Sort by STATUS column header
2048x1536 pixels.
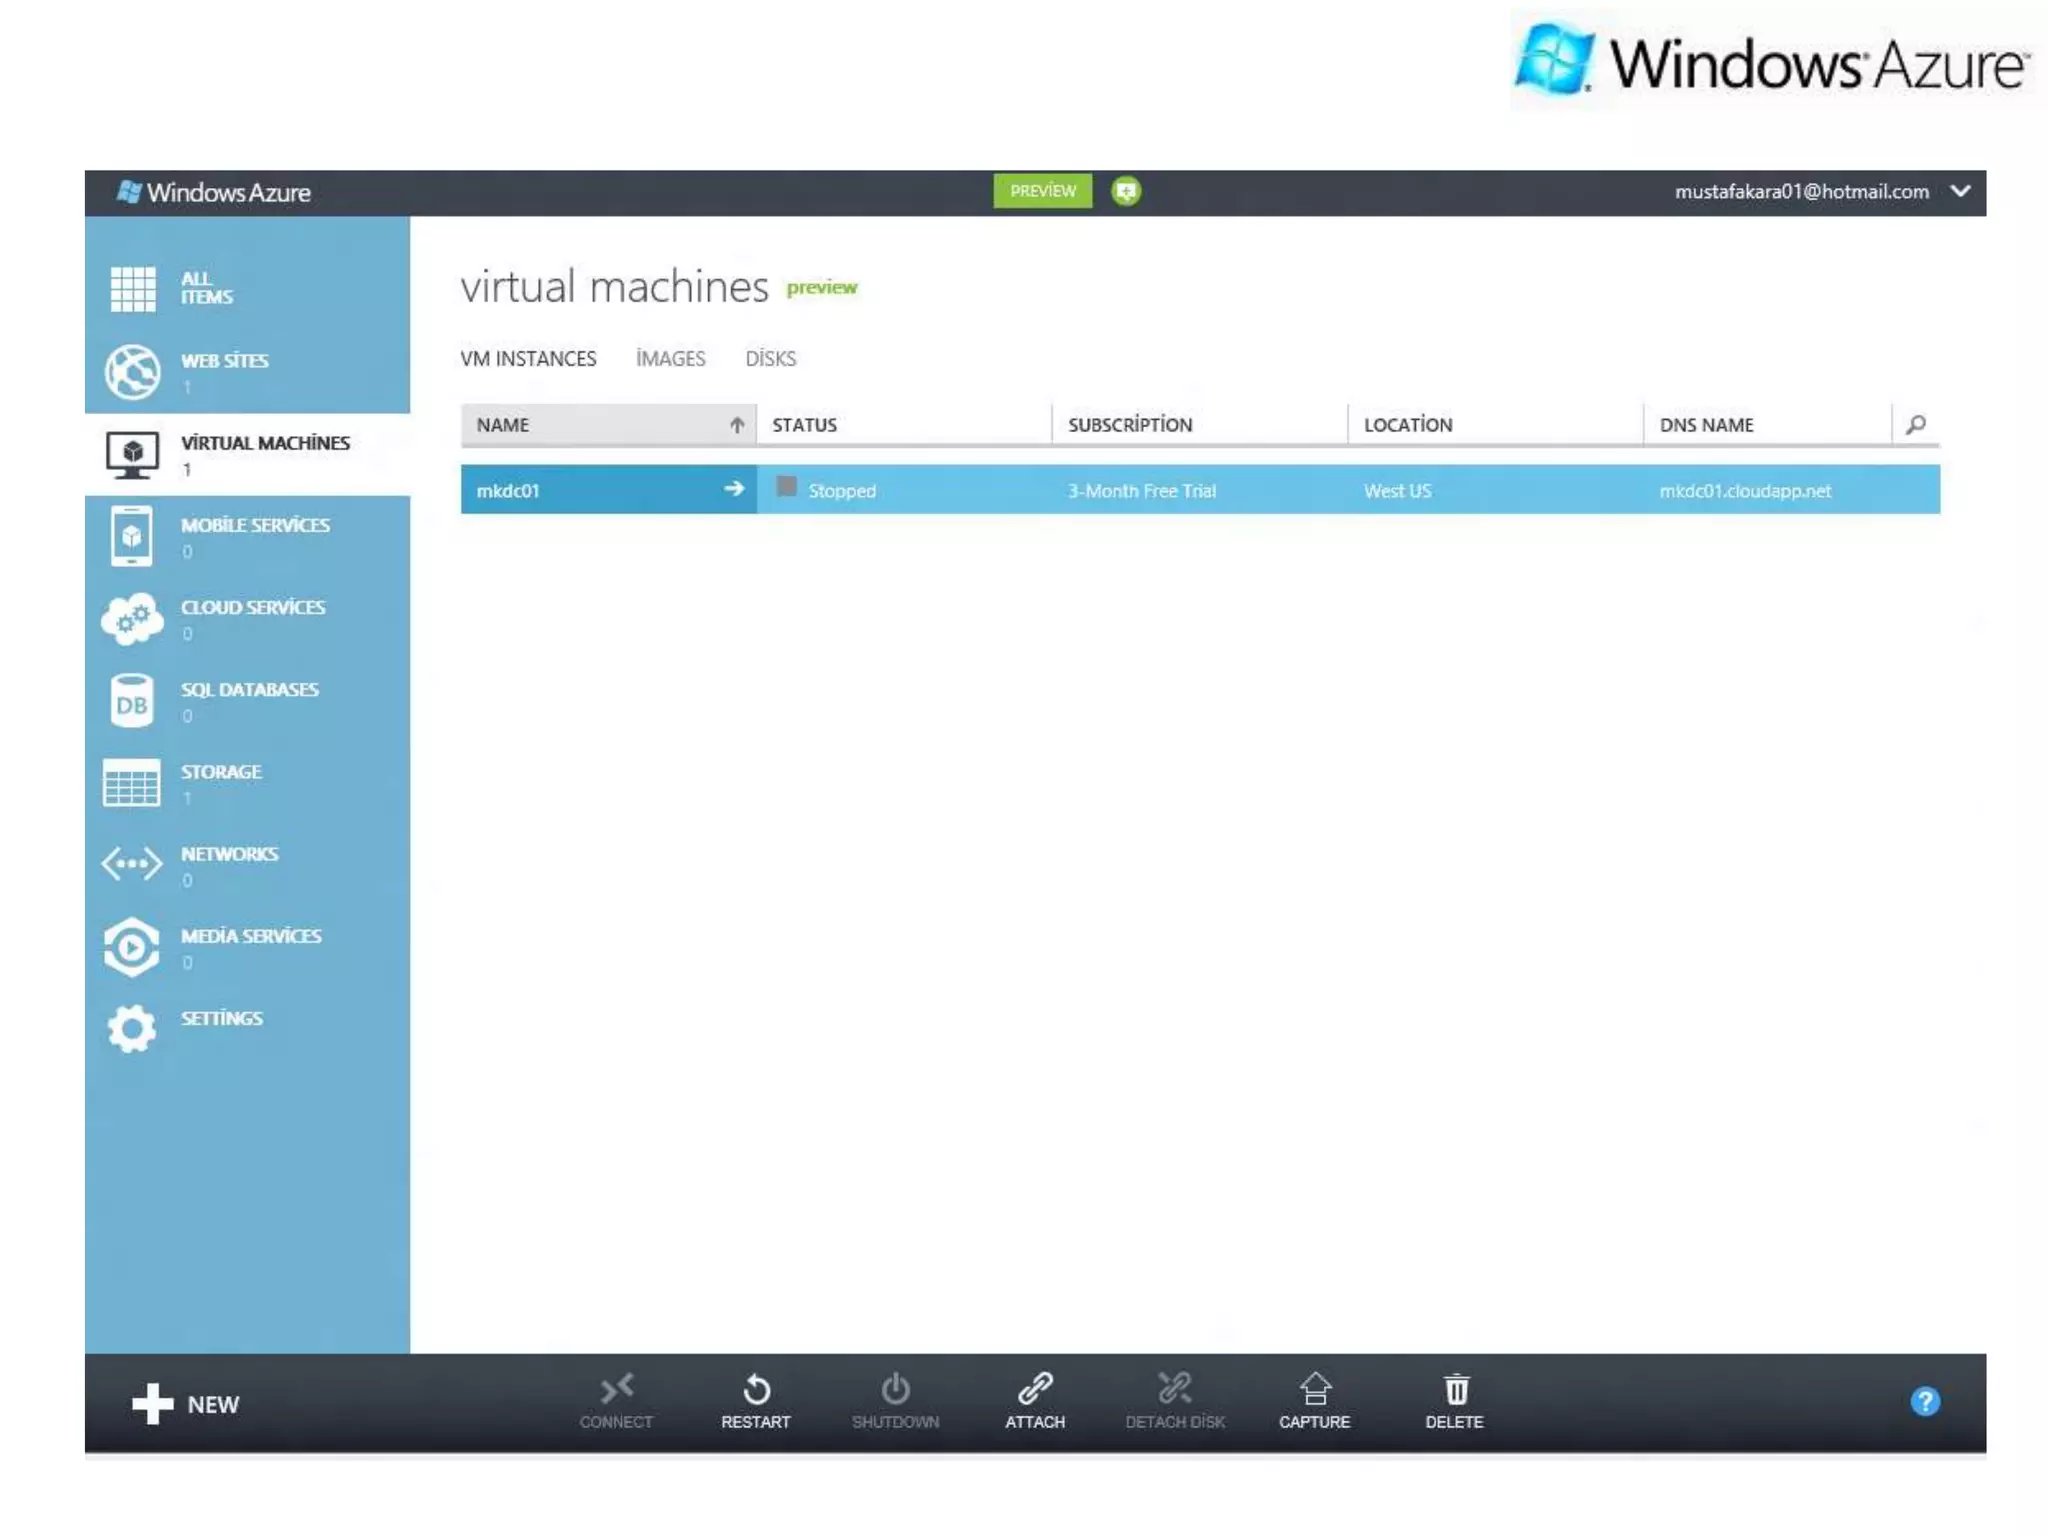(805, 425)
